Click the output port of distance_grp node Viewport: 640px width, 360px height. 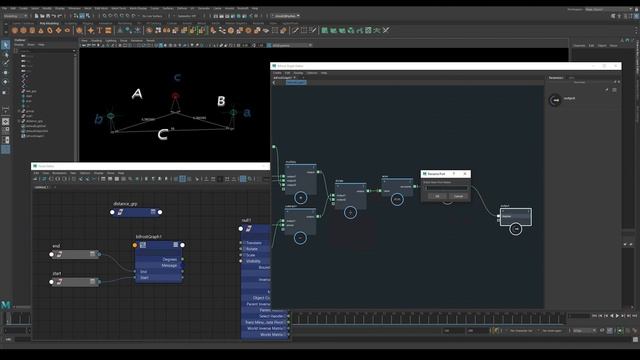[160, 212]
